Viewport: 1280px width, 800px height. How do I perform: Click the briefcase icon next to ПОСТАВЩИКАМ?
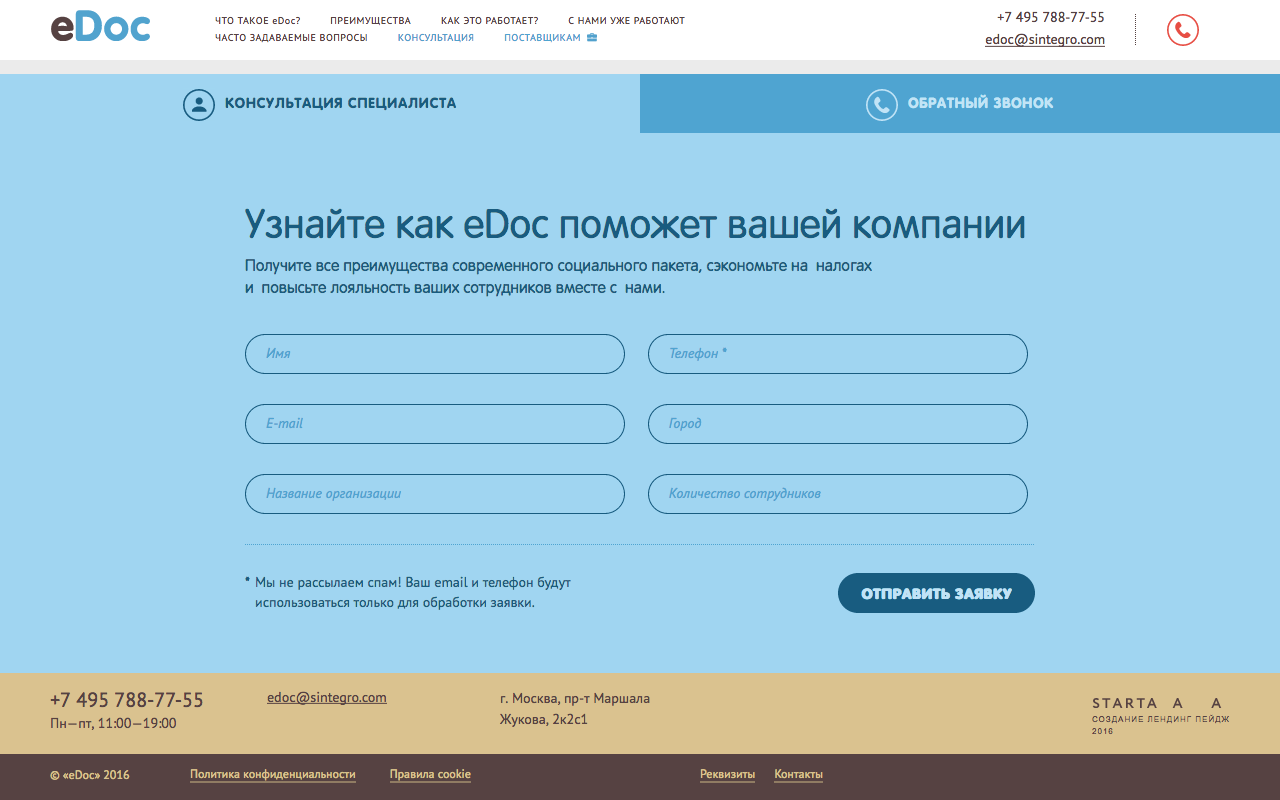click(592, 37)
